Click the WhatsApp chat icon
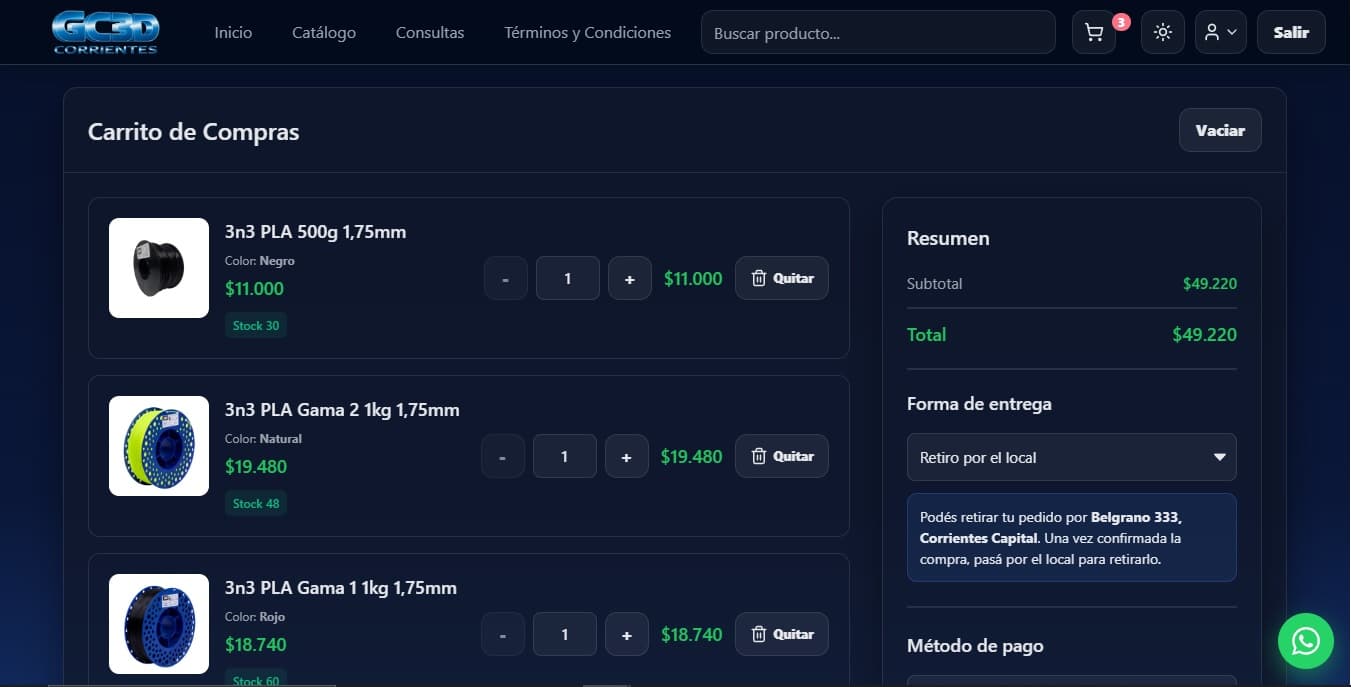Viewport: 1351px width, 687px height. click(1306, 641)
